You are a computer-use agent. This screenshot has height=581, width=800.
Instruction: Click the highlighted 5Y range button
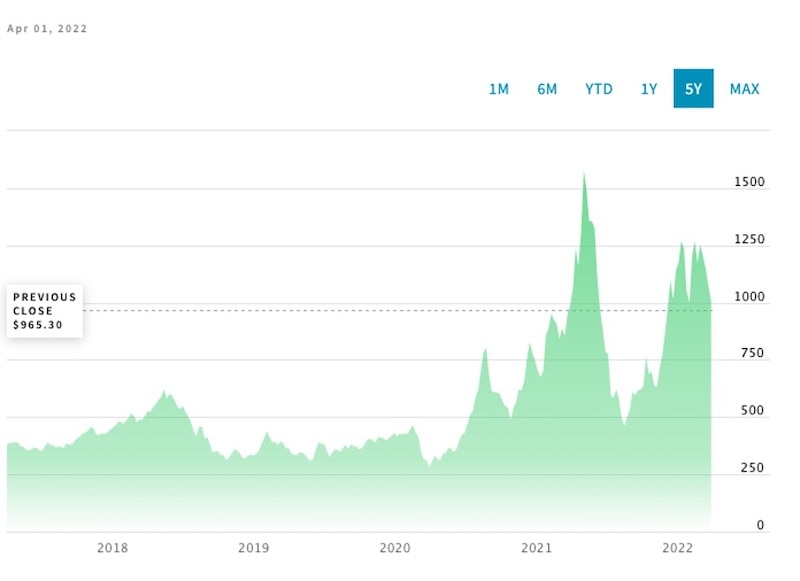coord(693,89)
